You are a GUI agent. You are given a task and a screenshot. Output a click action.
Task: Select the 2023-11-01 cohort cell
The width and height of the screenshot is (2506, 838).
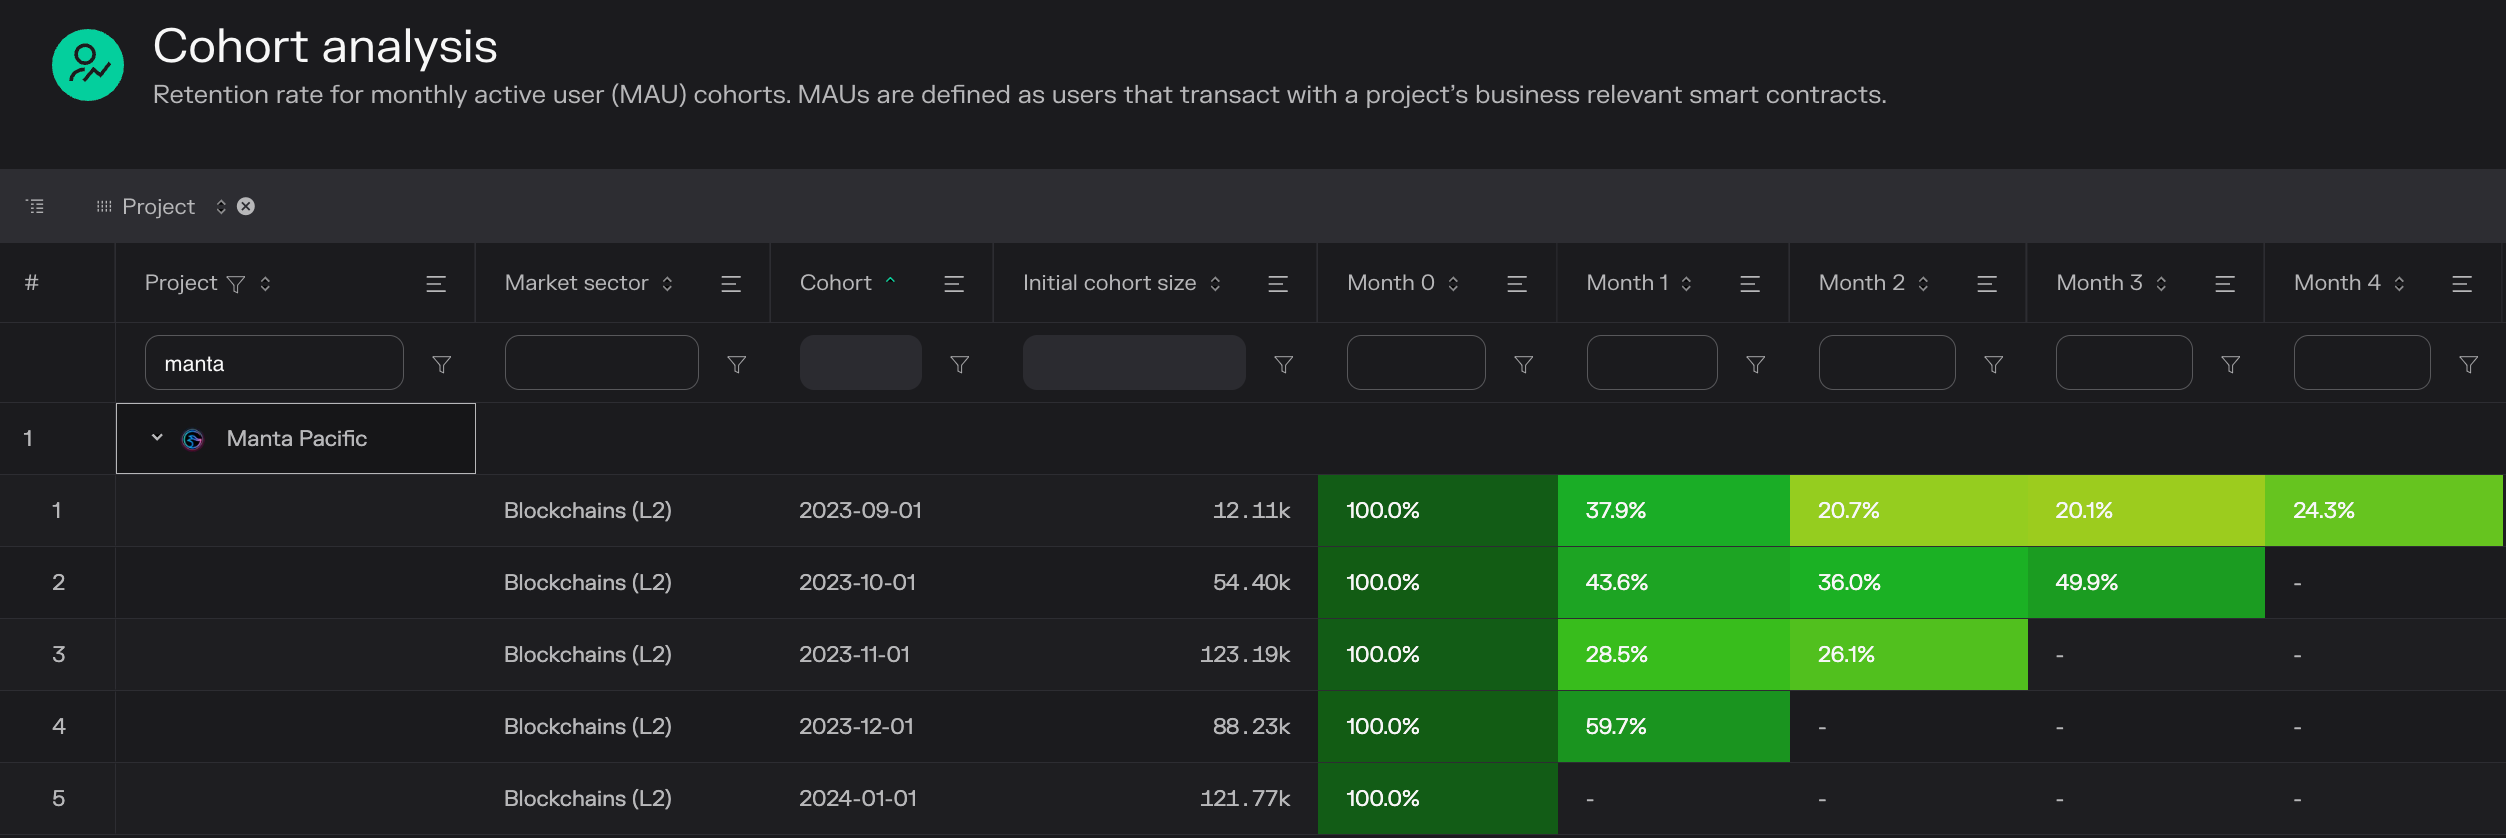pos(881,654)
